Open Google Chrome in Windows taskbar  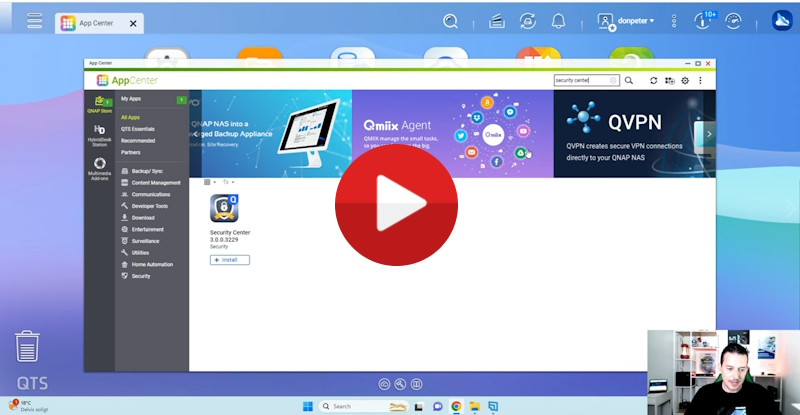(456, 406)
